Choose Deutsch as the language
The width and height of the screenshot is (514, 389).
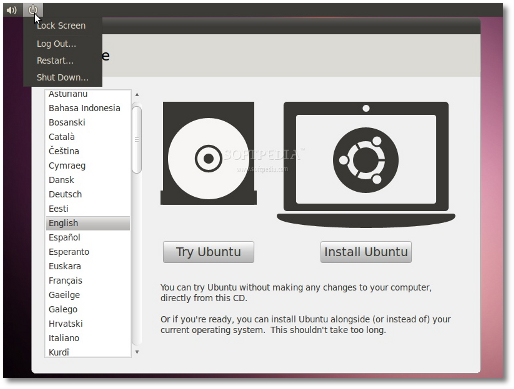click(x=88, y=194)
